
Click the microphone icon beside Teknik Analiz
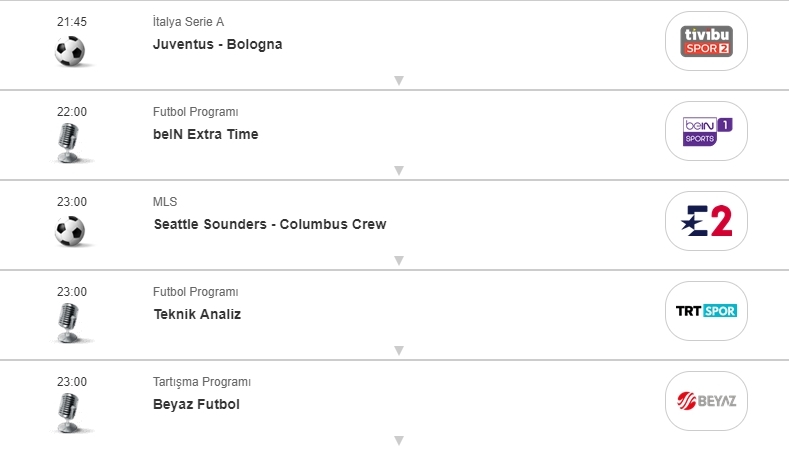coord(68,323)
